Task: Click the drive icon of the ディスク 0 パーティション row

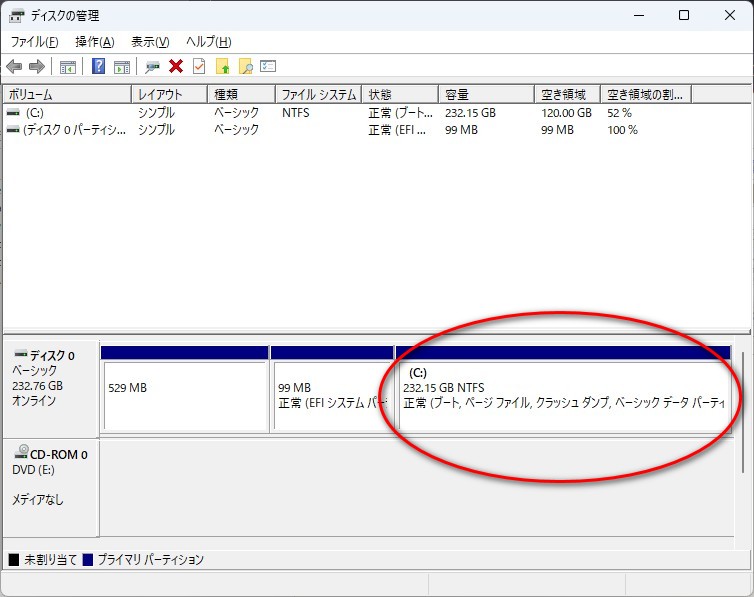Action: click(13, 130)
